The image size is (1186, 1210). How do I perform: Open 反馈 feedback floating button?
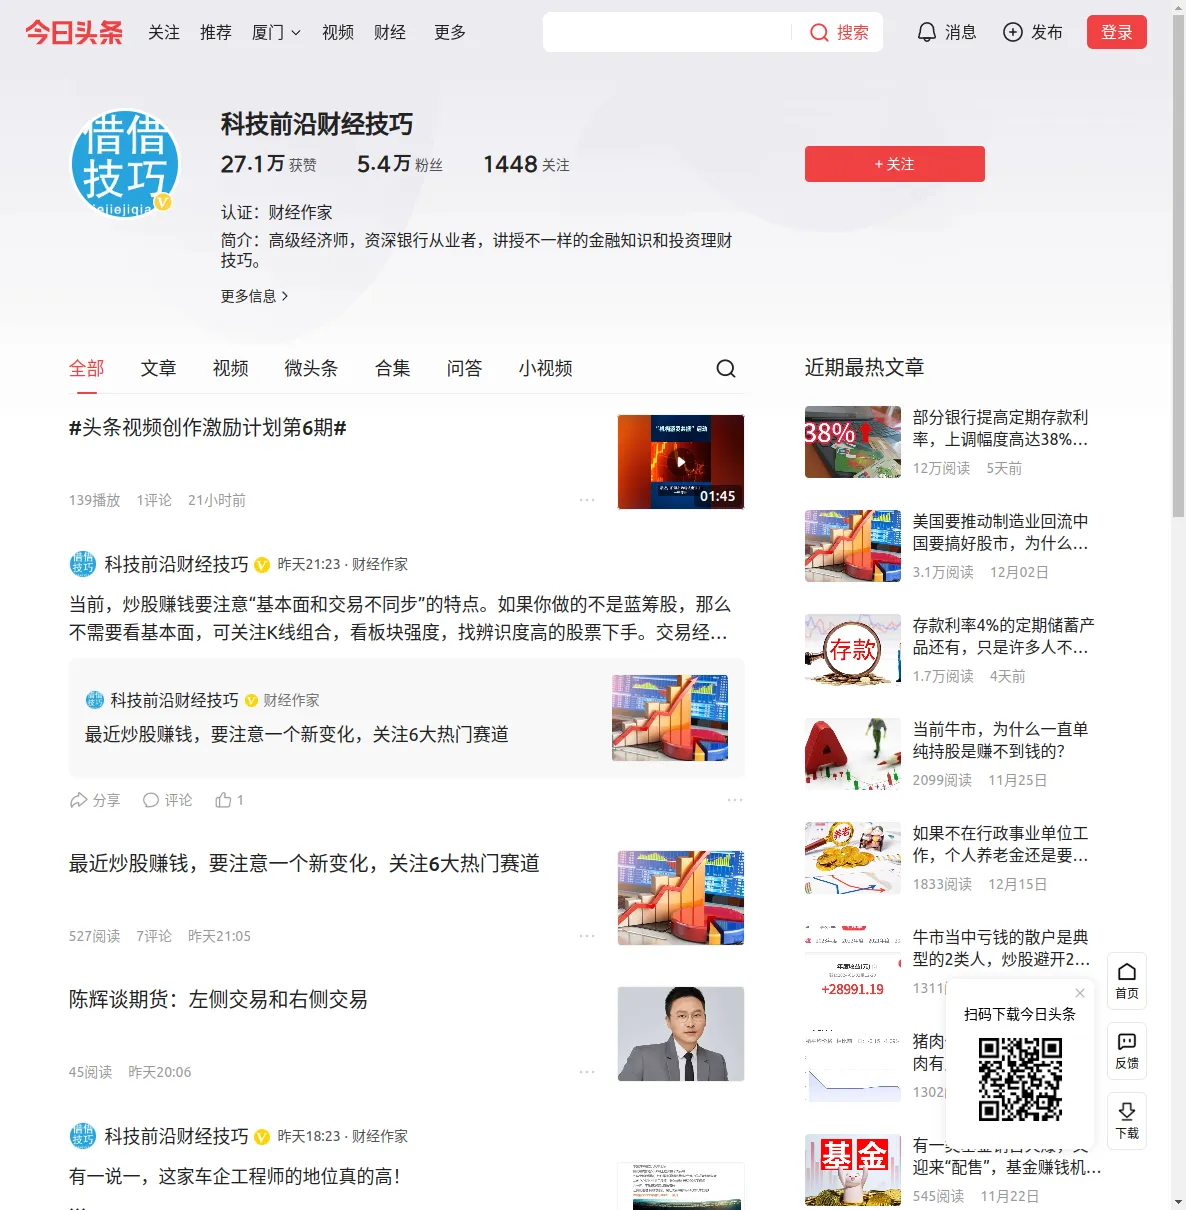tap(1127, 1051)
